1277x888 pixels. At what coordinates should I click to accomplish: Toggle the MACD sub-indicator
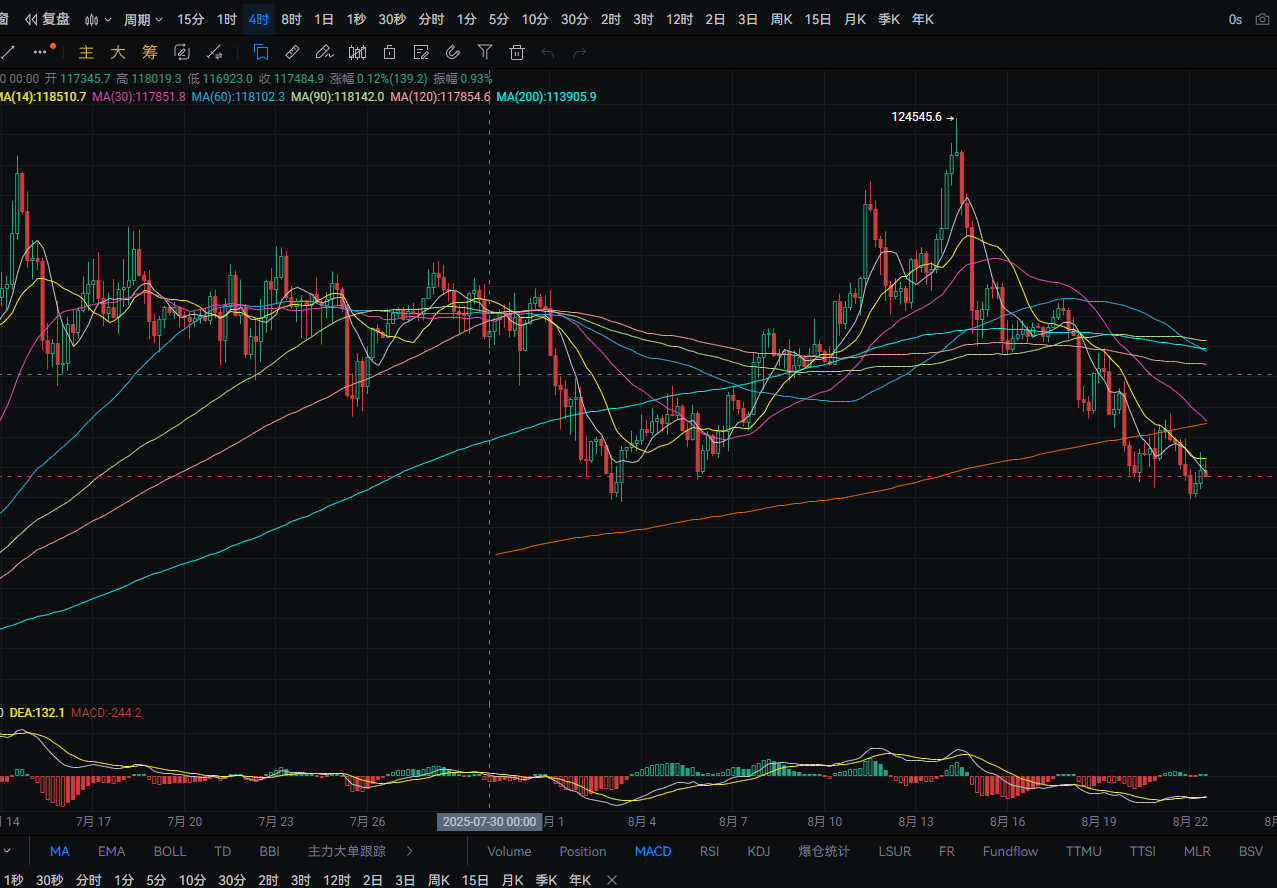[x=653, y=851]
